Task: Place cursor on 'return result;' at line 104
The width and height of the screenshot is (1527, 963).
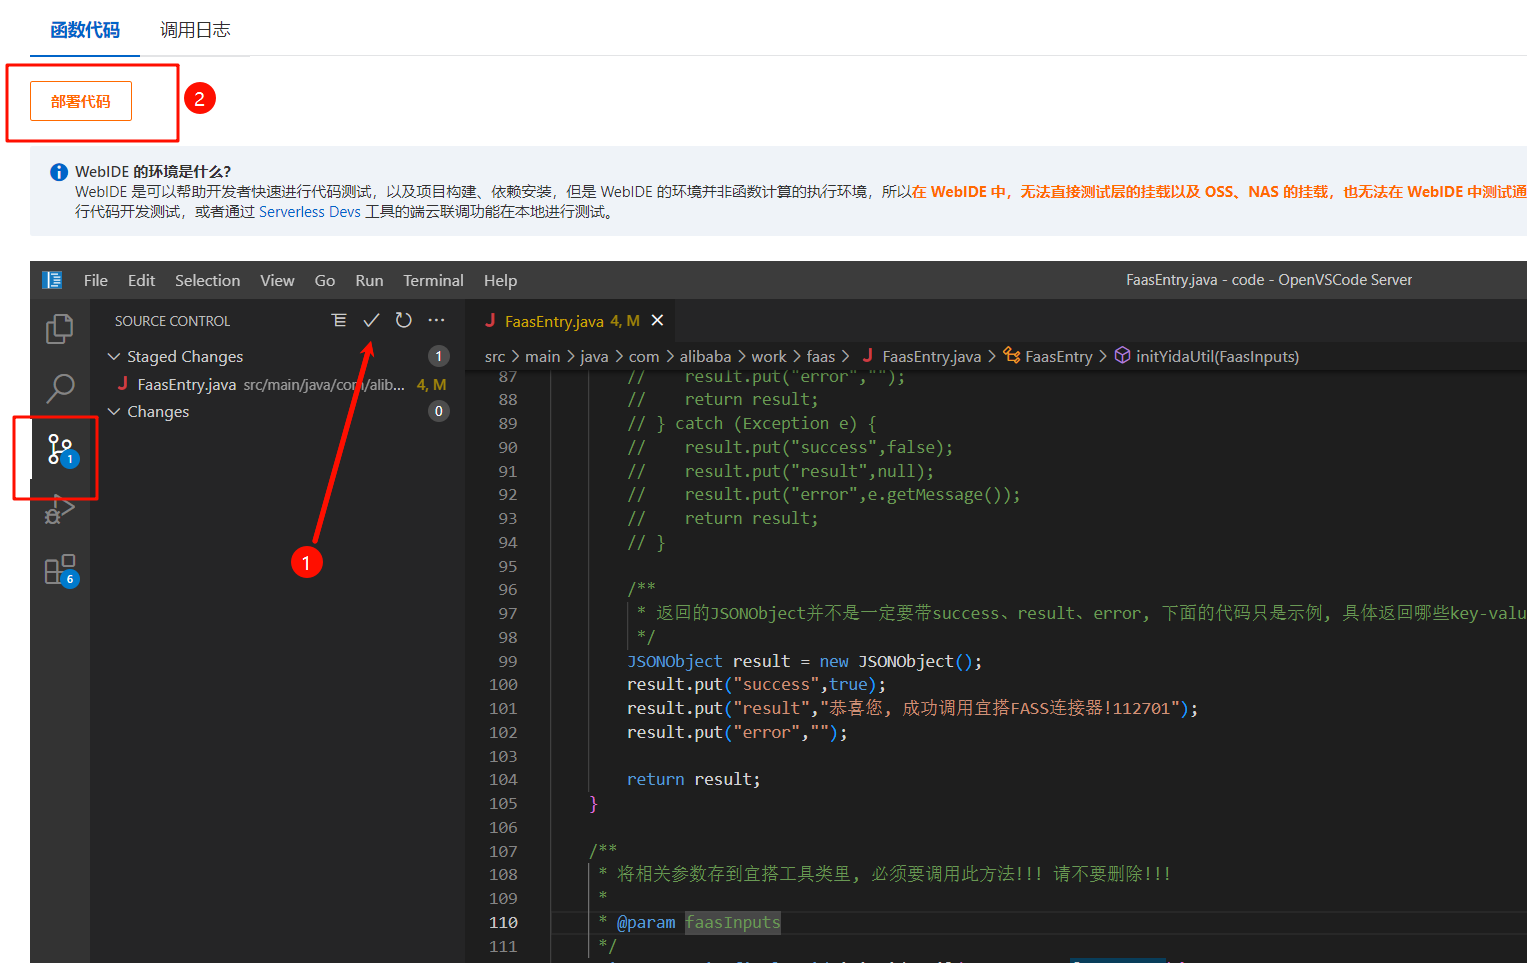Action: tap(693, 779)
